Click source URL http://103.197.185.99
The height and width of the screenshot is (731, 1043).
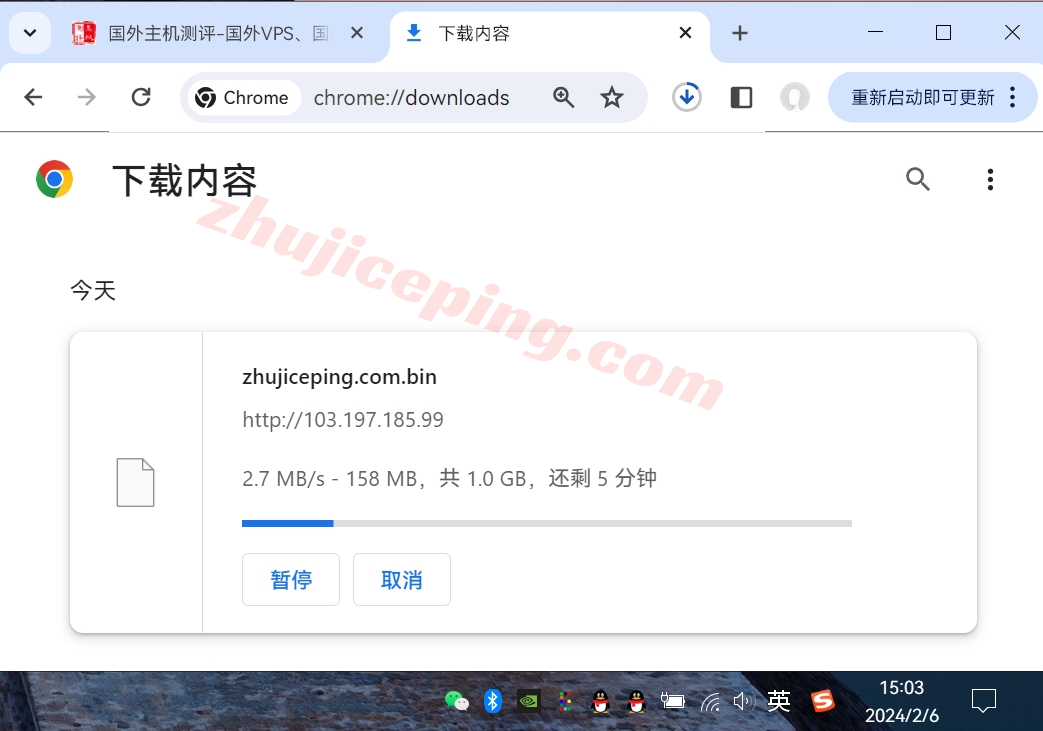click(343, 420)
